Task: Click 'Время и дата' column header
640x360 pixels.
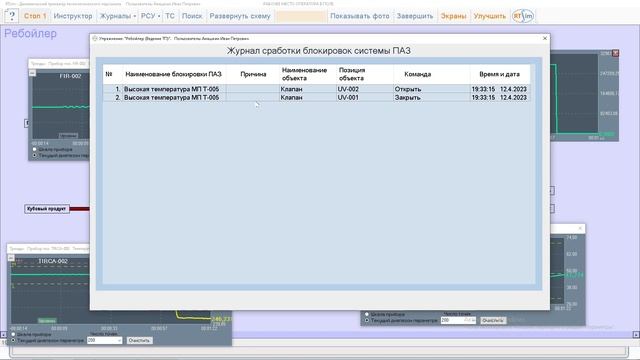Action: (500, 74)
